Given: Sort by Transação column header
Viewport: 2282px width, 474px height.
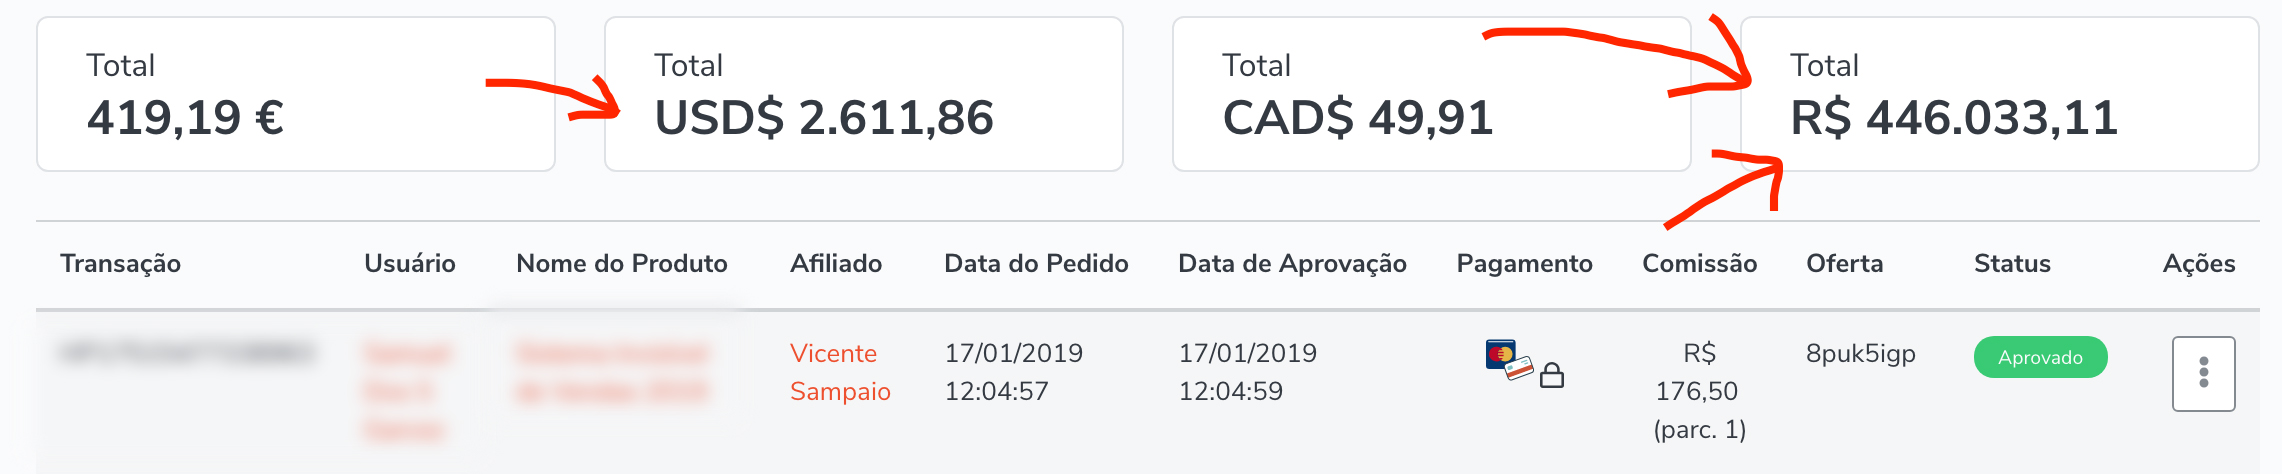Looking at the screenshot, I should tap(120, 264).
